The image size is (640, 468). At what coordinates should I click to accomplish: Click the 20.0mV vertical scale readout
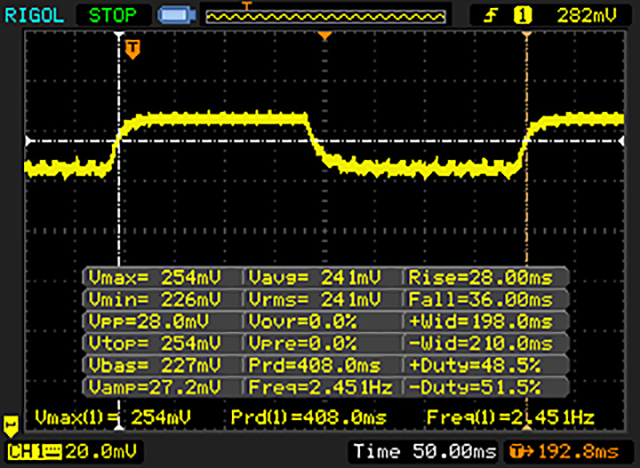(101, 452)
